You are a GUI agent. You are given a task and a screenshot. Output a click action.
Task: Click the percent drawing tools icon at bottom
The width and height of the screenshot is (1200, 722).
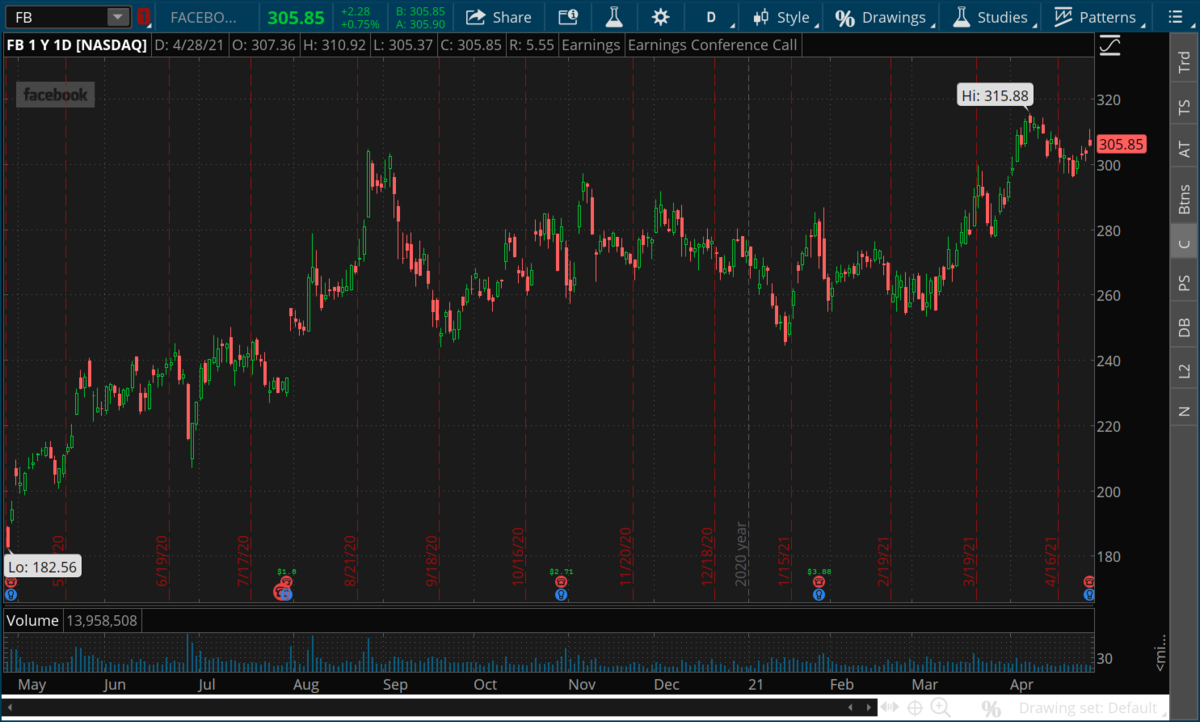(990, 709)
